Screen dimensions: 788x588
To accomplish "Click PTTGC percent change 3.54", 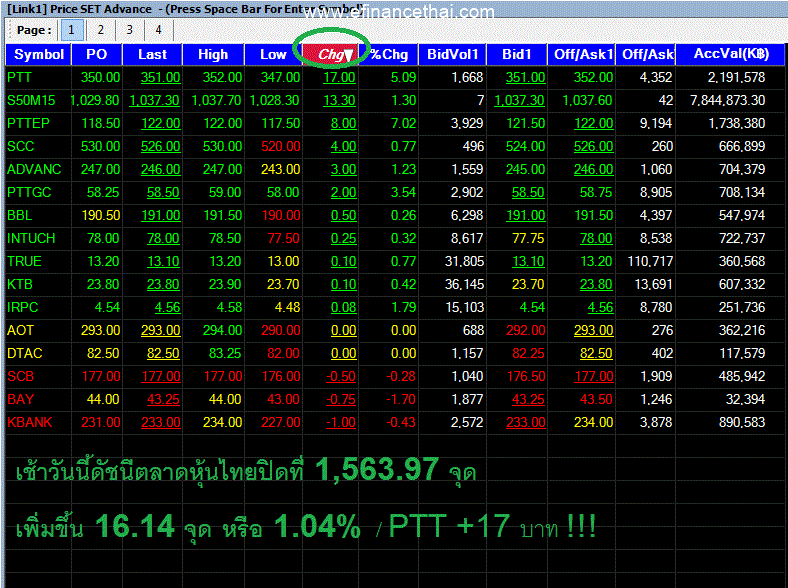I will [x=404, y=192].
